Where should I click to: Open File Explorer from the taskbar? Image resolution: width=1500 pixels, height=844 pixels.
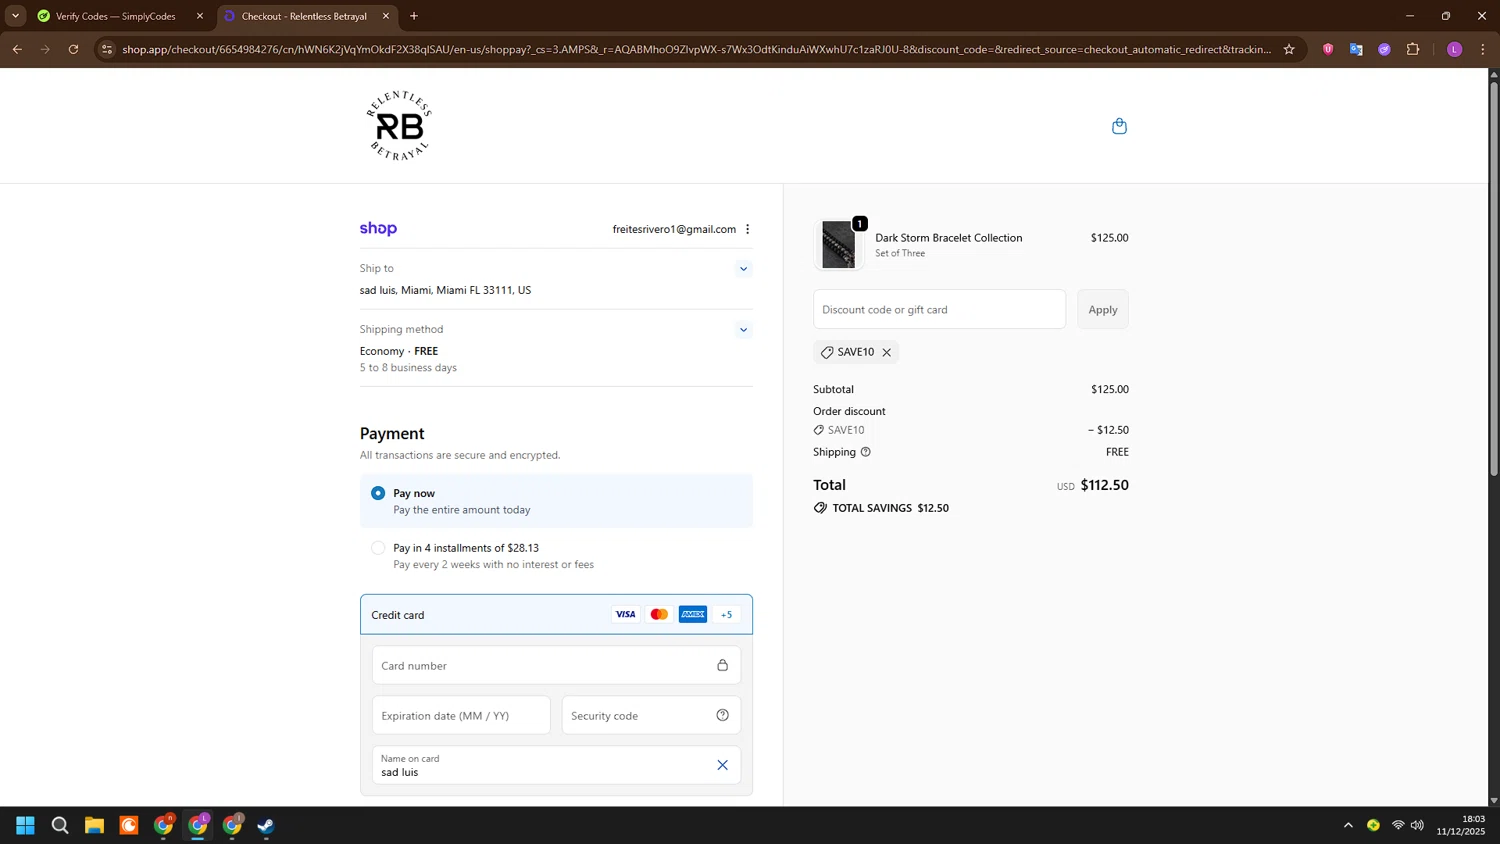click(x=94, y=825)
